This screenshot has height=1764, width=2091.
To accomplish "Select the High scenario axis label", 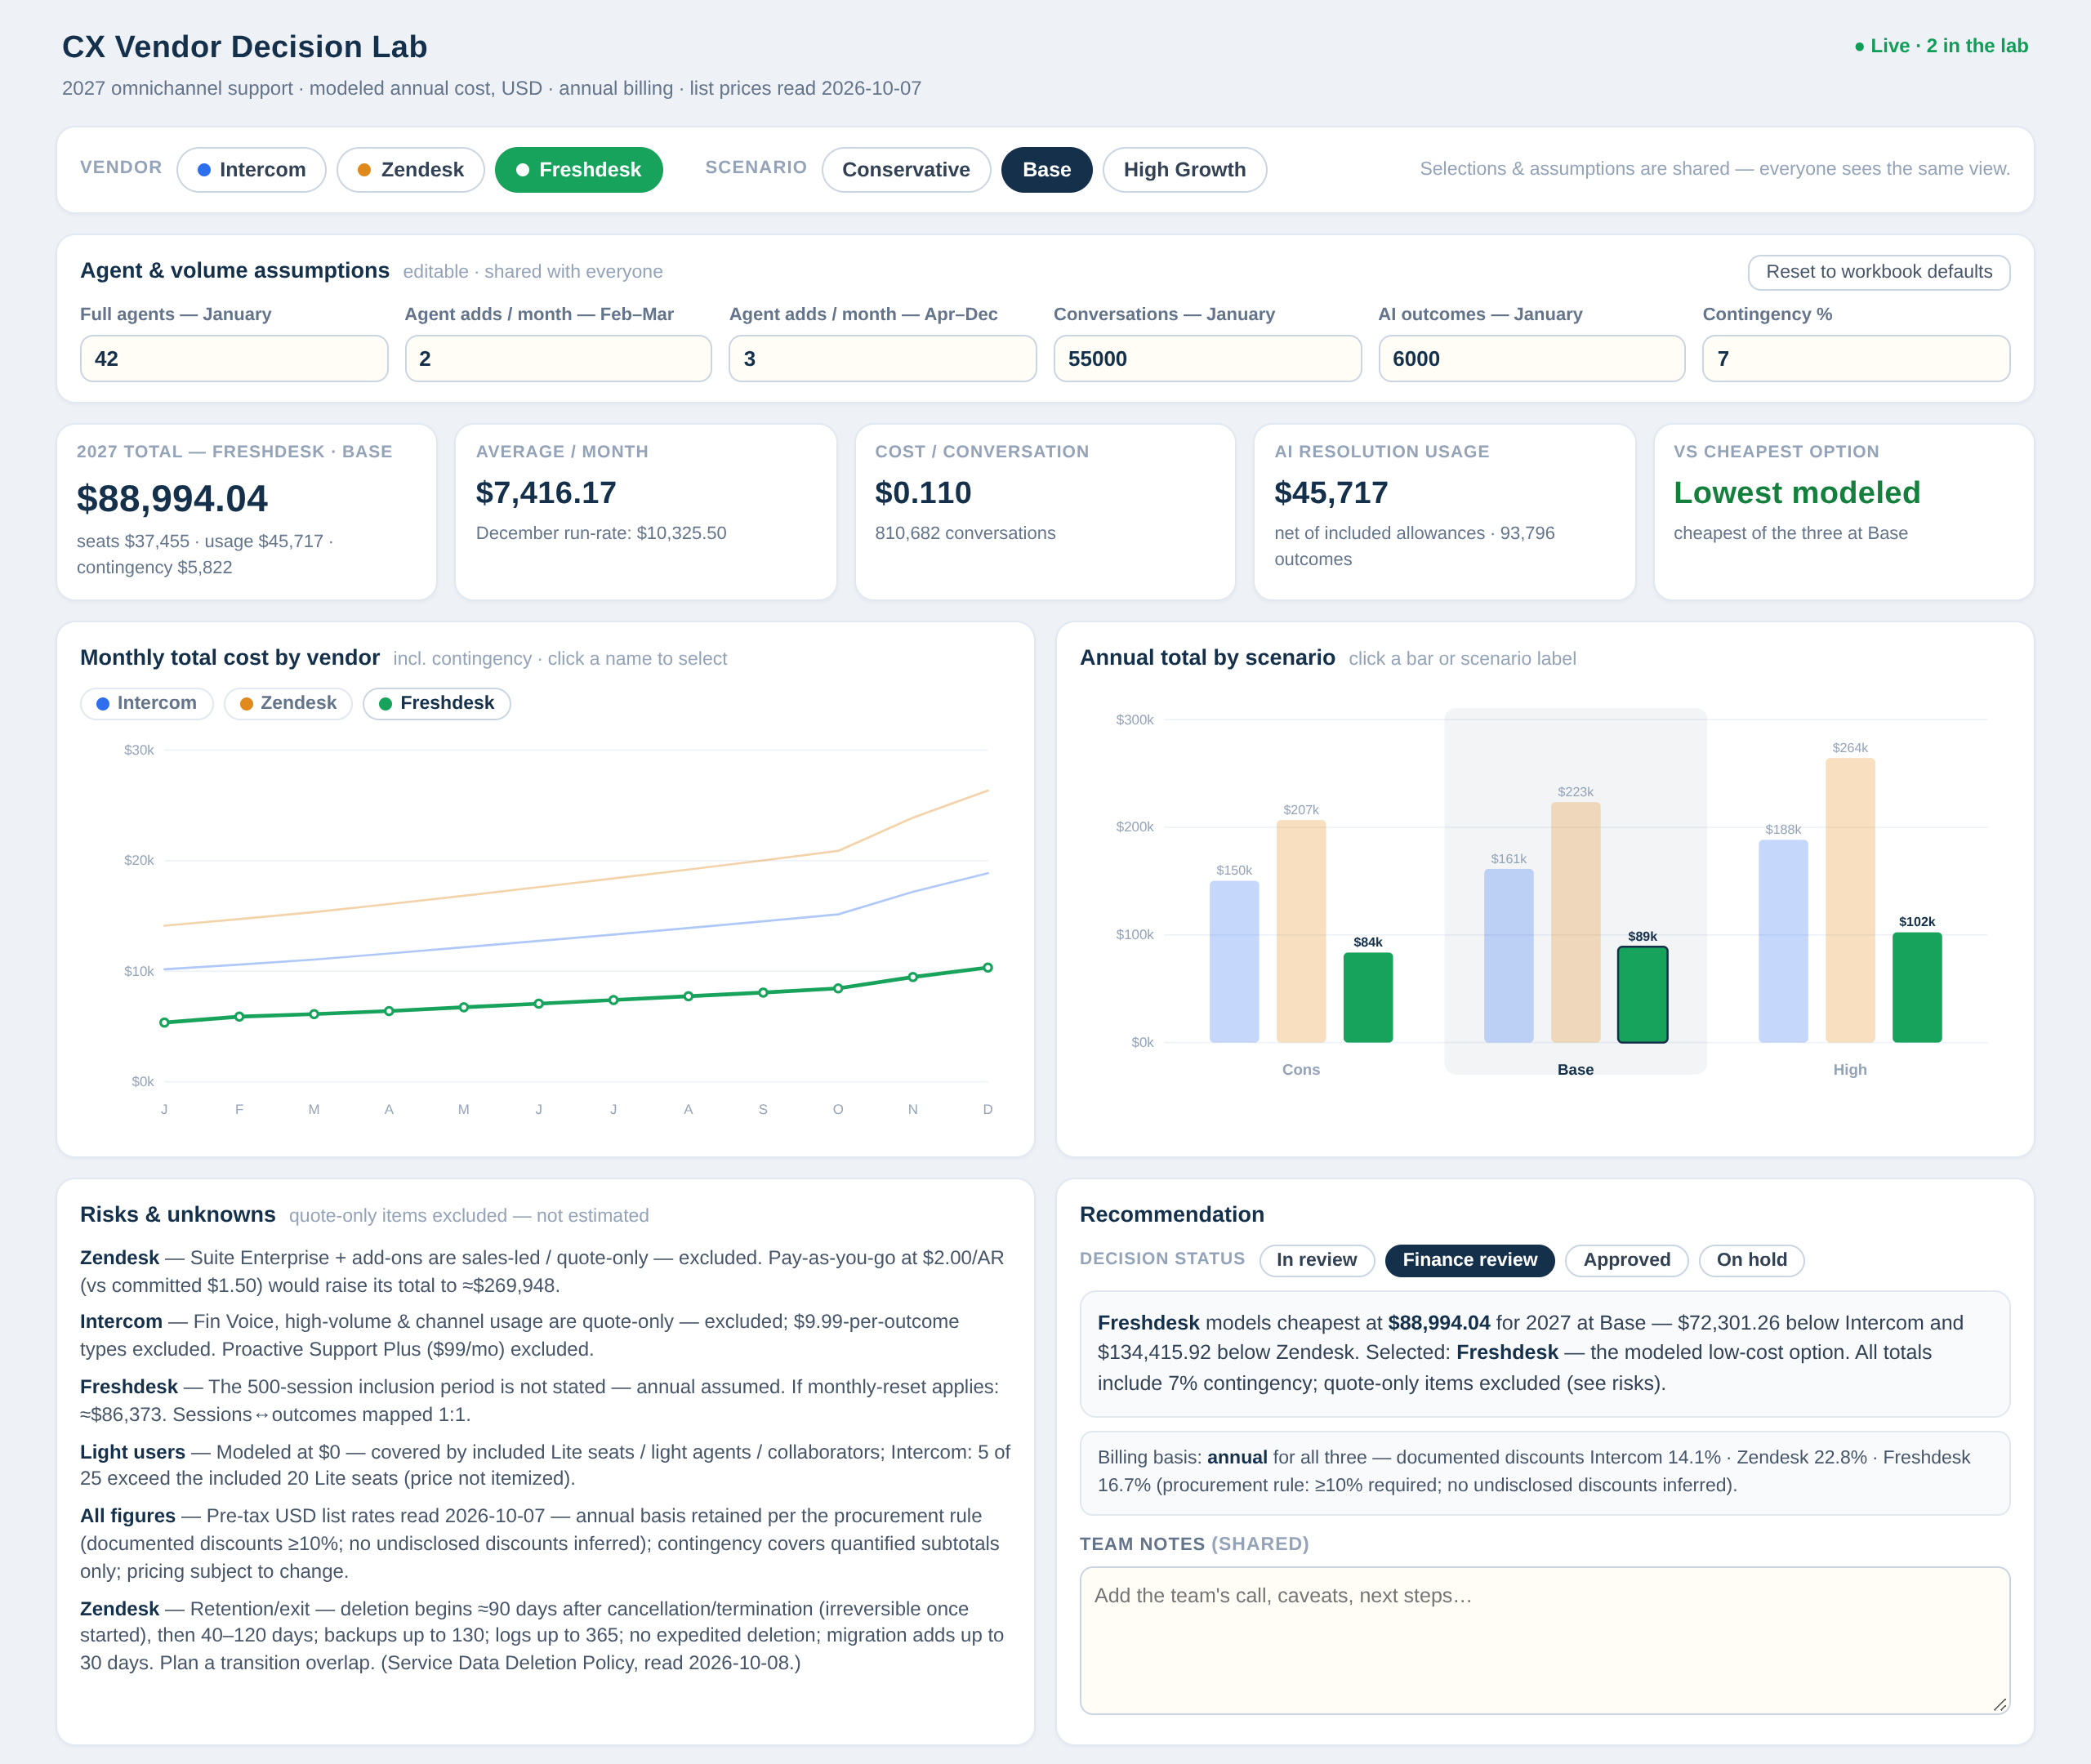I will coord(1850,1069).
